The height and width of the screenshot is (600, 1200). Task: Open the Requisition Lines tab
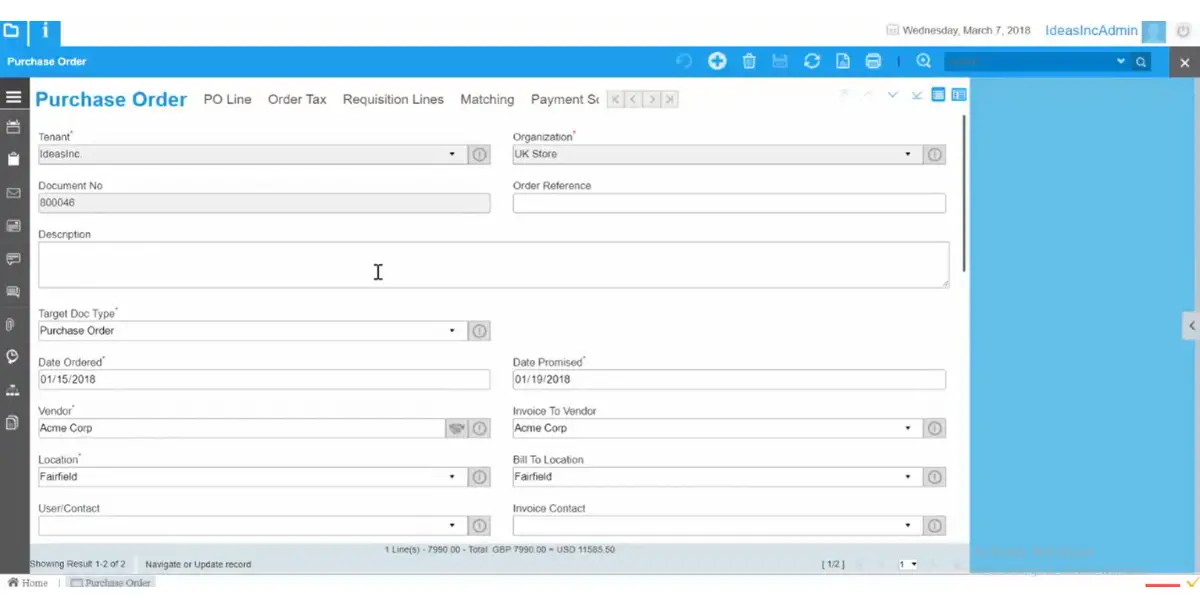(x=393, y=99)
